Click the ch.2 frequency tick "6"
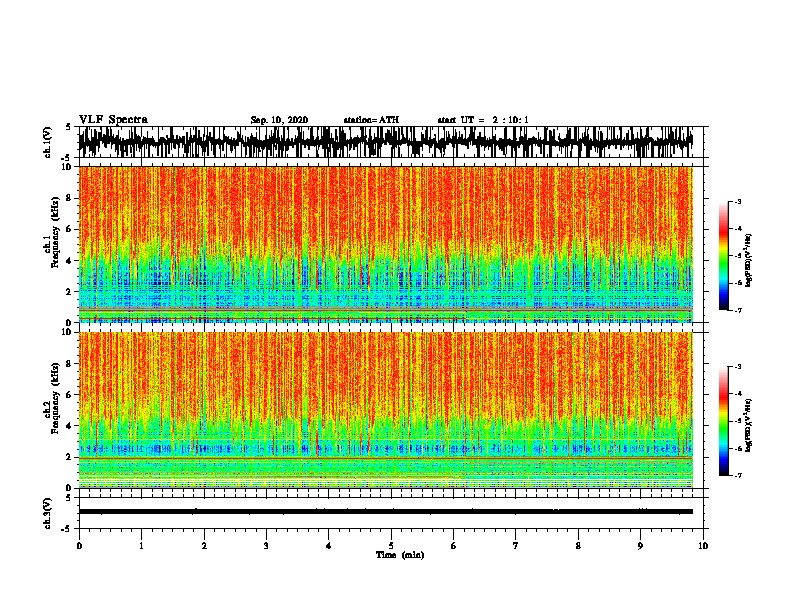Viewport: 792px width, 612px height. point(69,395)
